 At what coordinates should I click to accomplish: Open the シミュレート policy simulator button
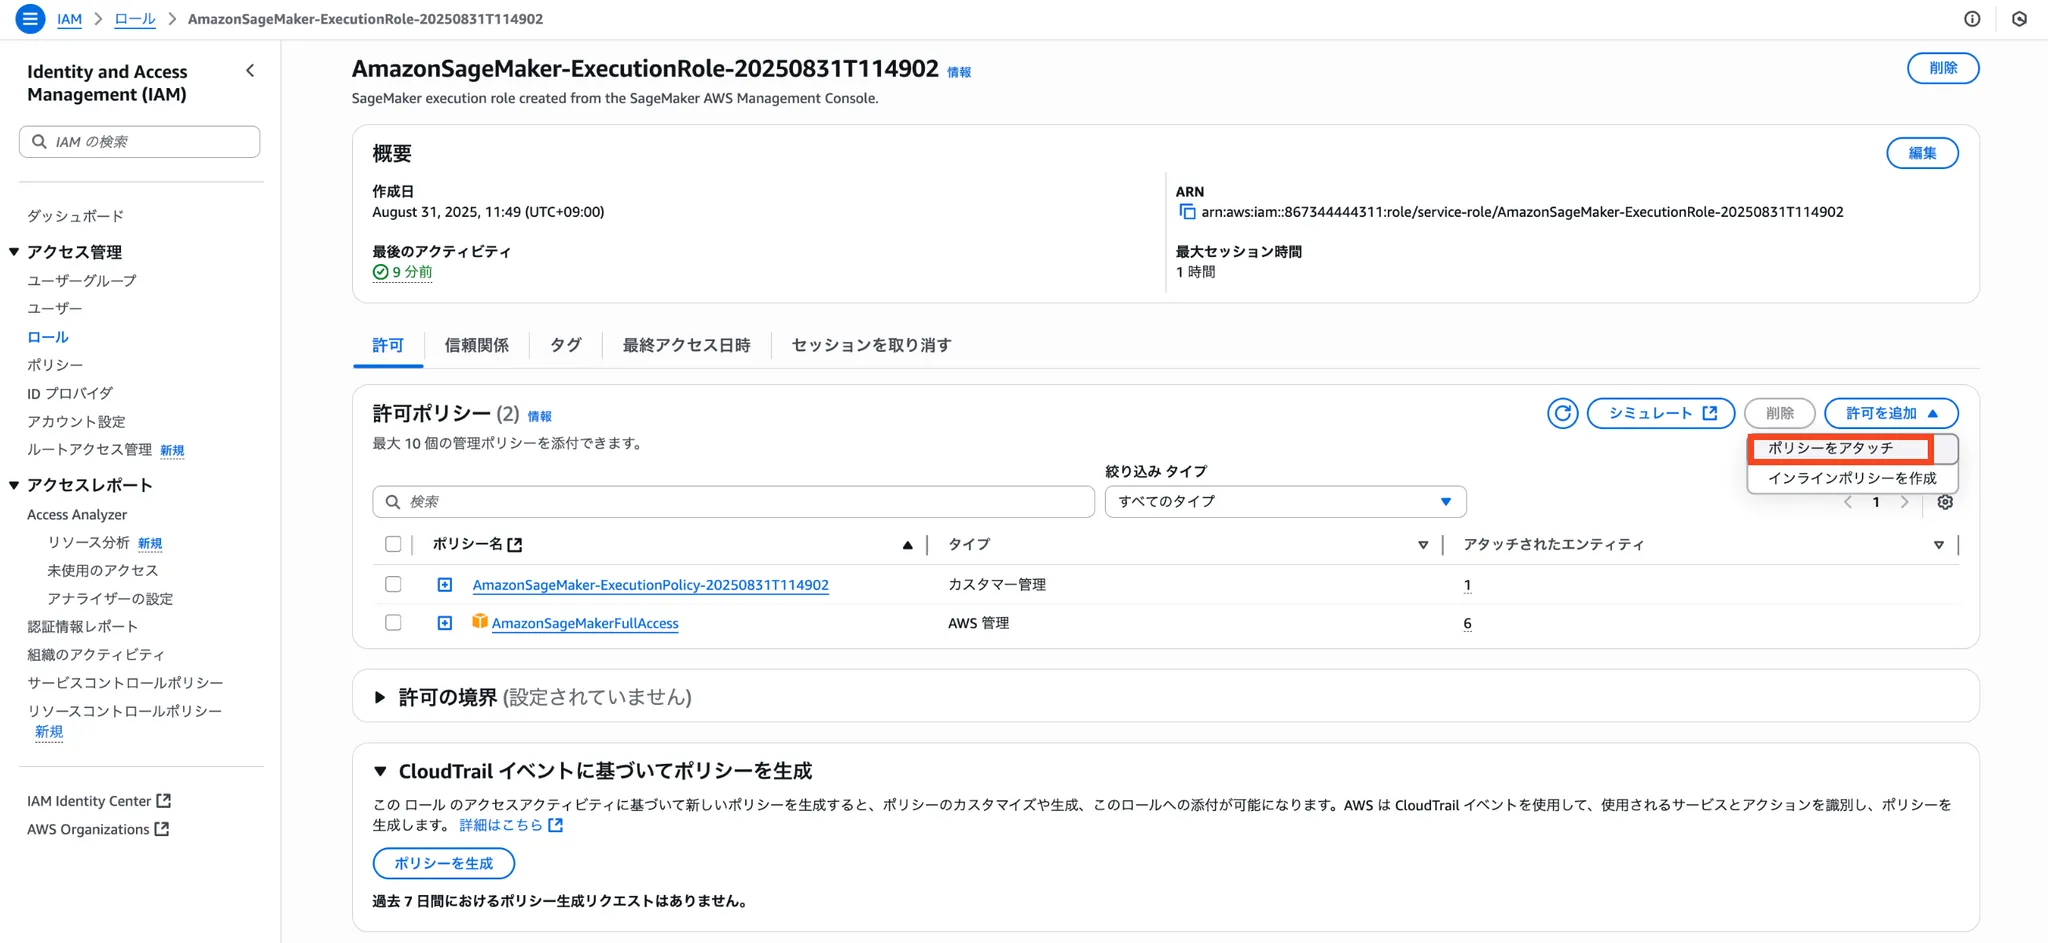click(1661, 413)
